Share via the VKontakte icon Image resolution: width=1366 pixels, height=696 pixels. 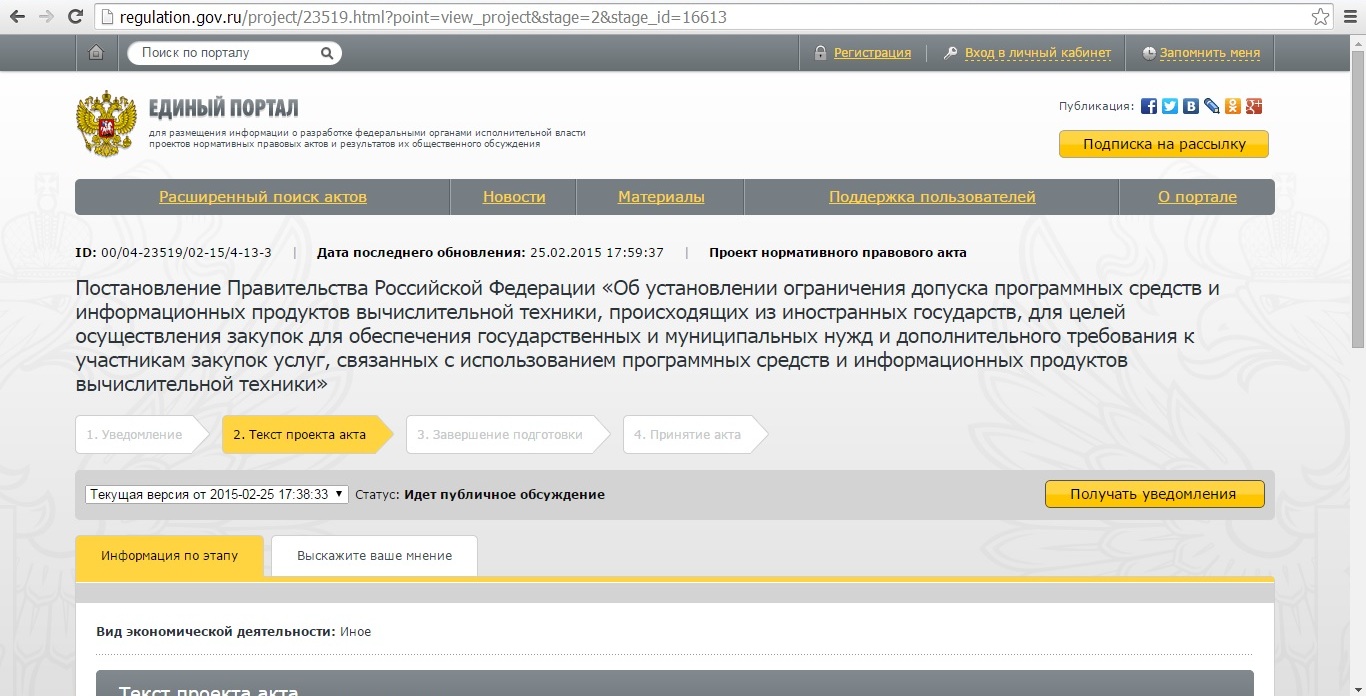(x=1191, y=106)
